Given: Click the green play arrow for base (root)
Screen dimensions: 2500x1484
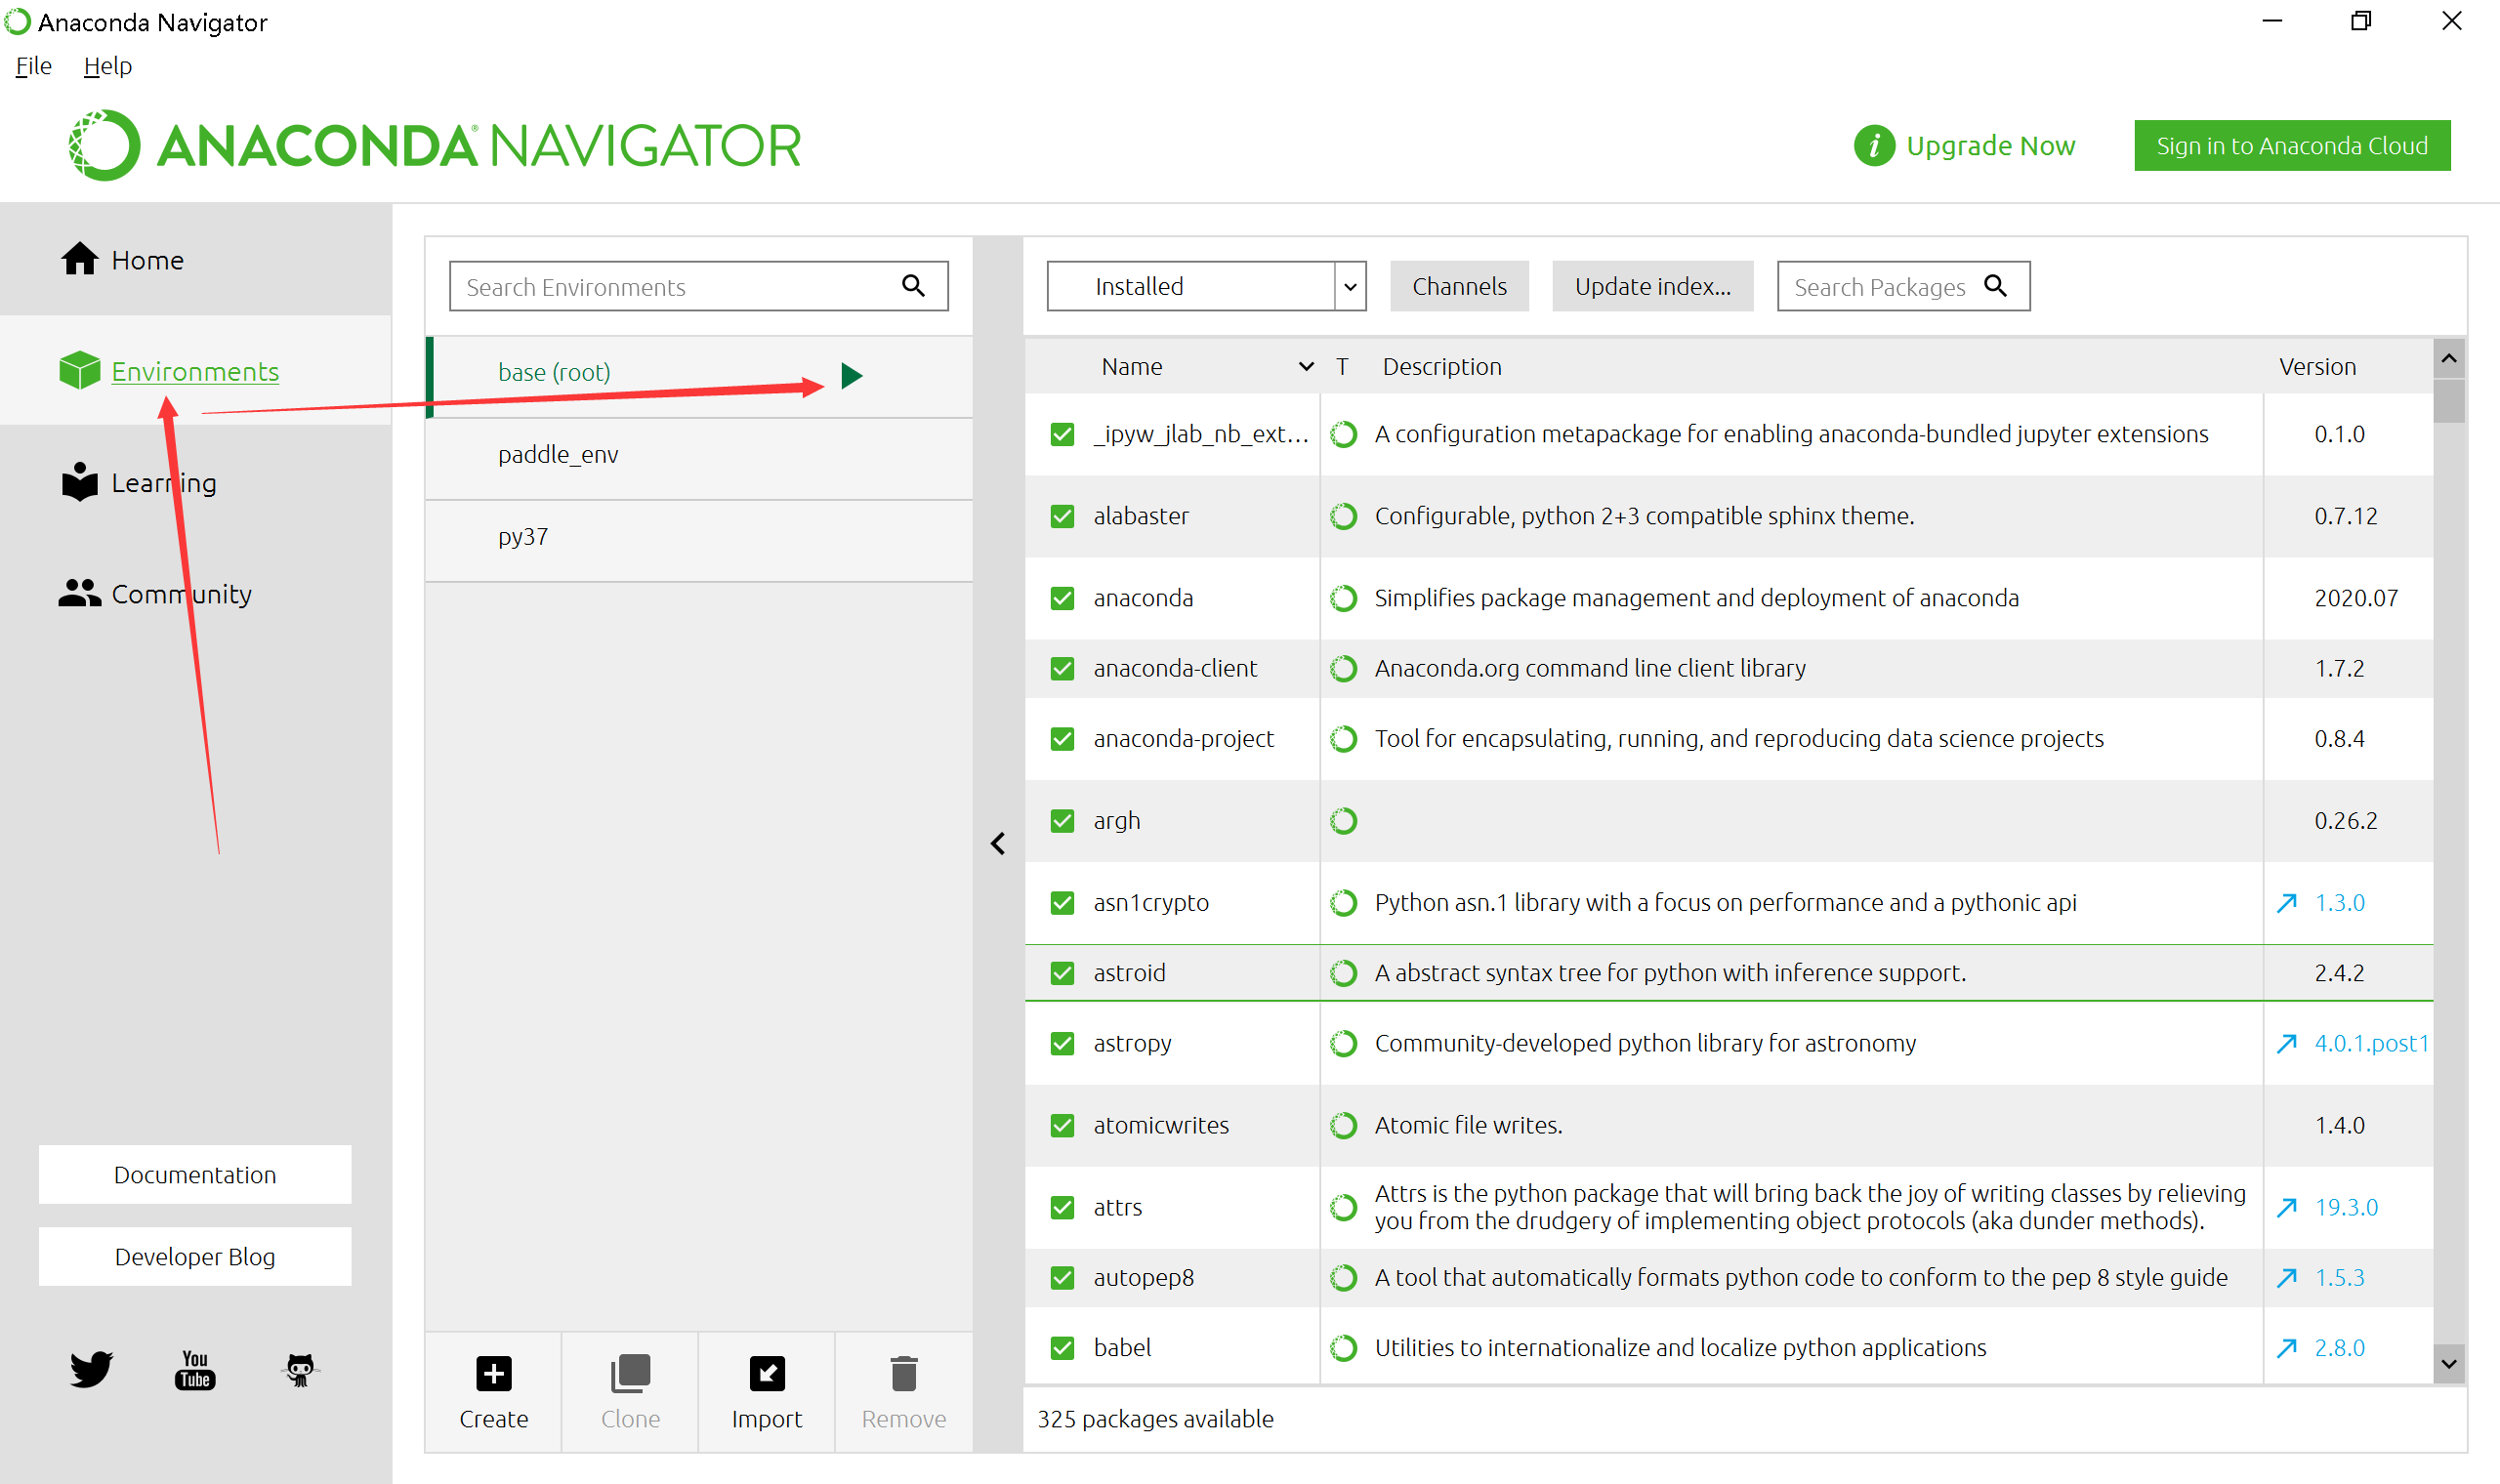Looking at the screenshot, I should click(x=851, y=375).
